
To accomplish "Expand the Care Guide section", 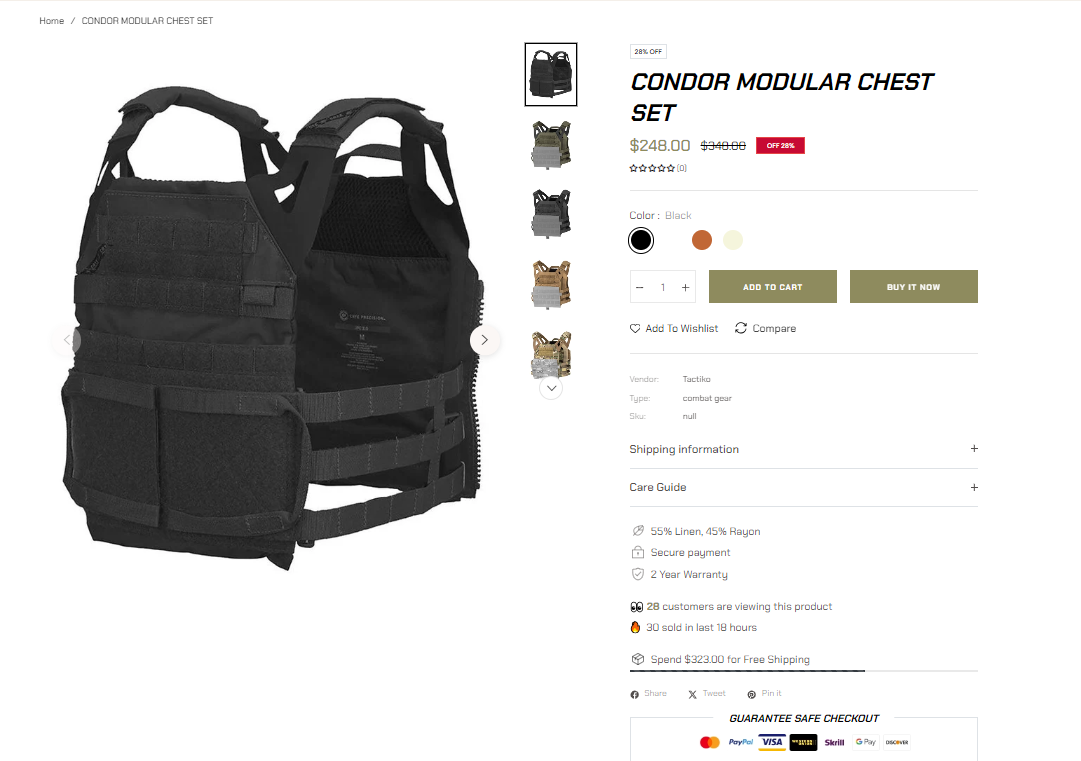I will point(803,487).
